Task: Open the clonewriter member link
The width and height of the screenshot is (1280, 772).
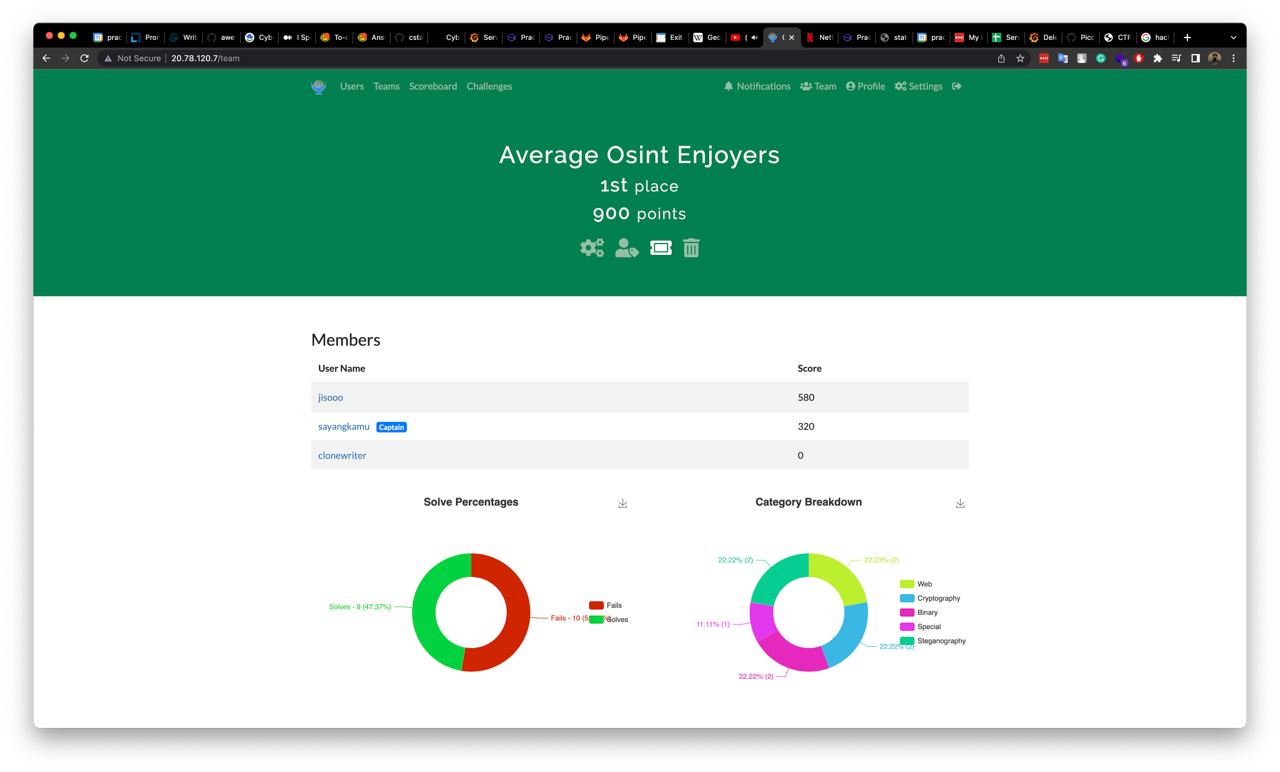Action: click(x=342, y=455)
